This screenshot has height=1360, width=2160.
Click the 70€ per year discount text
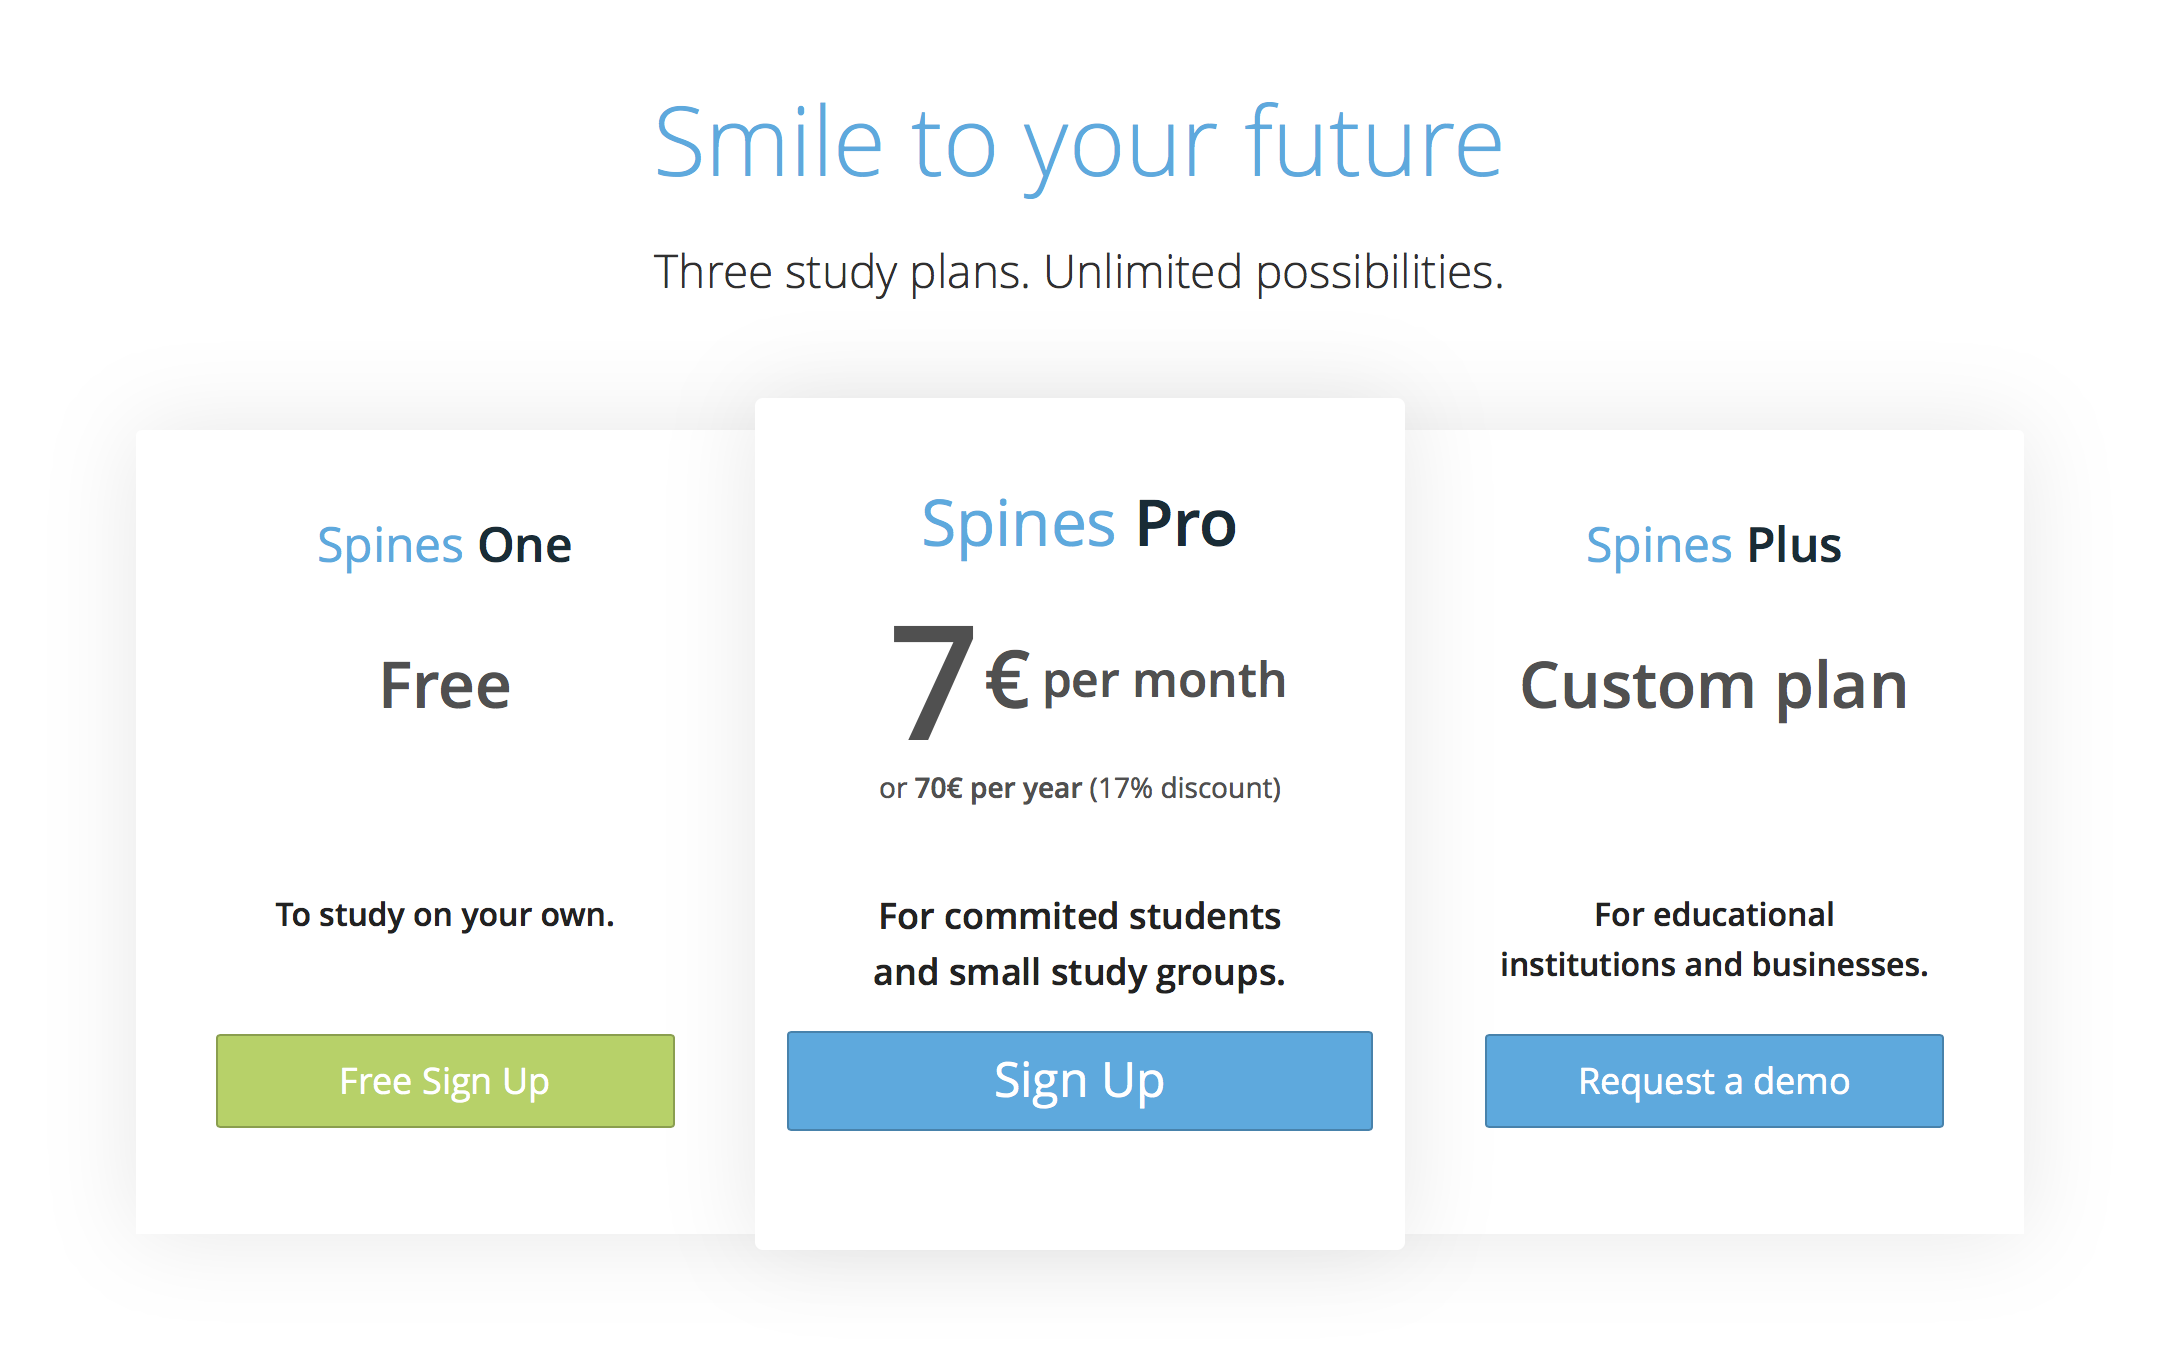point(997,788)
